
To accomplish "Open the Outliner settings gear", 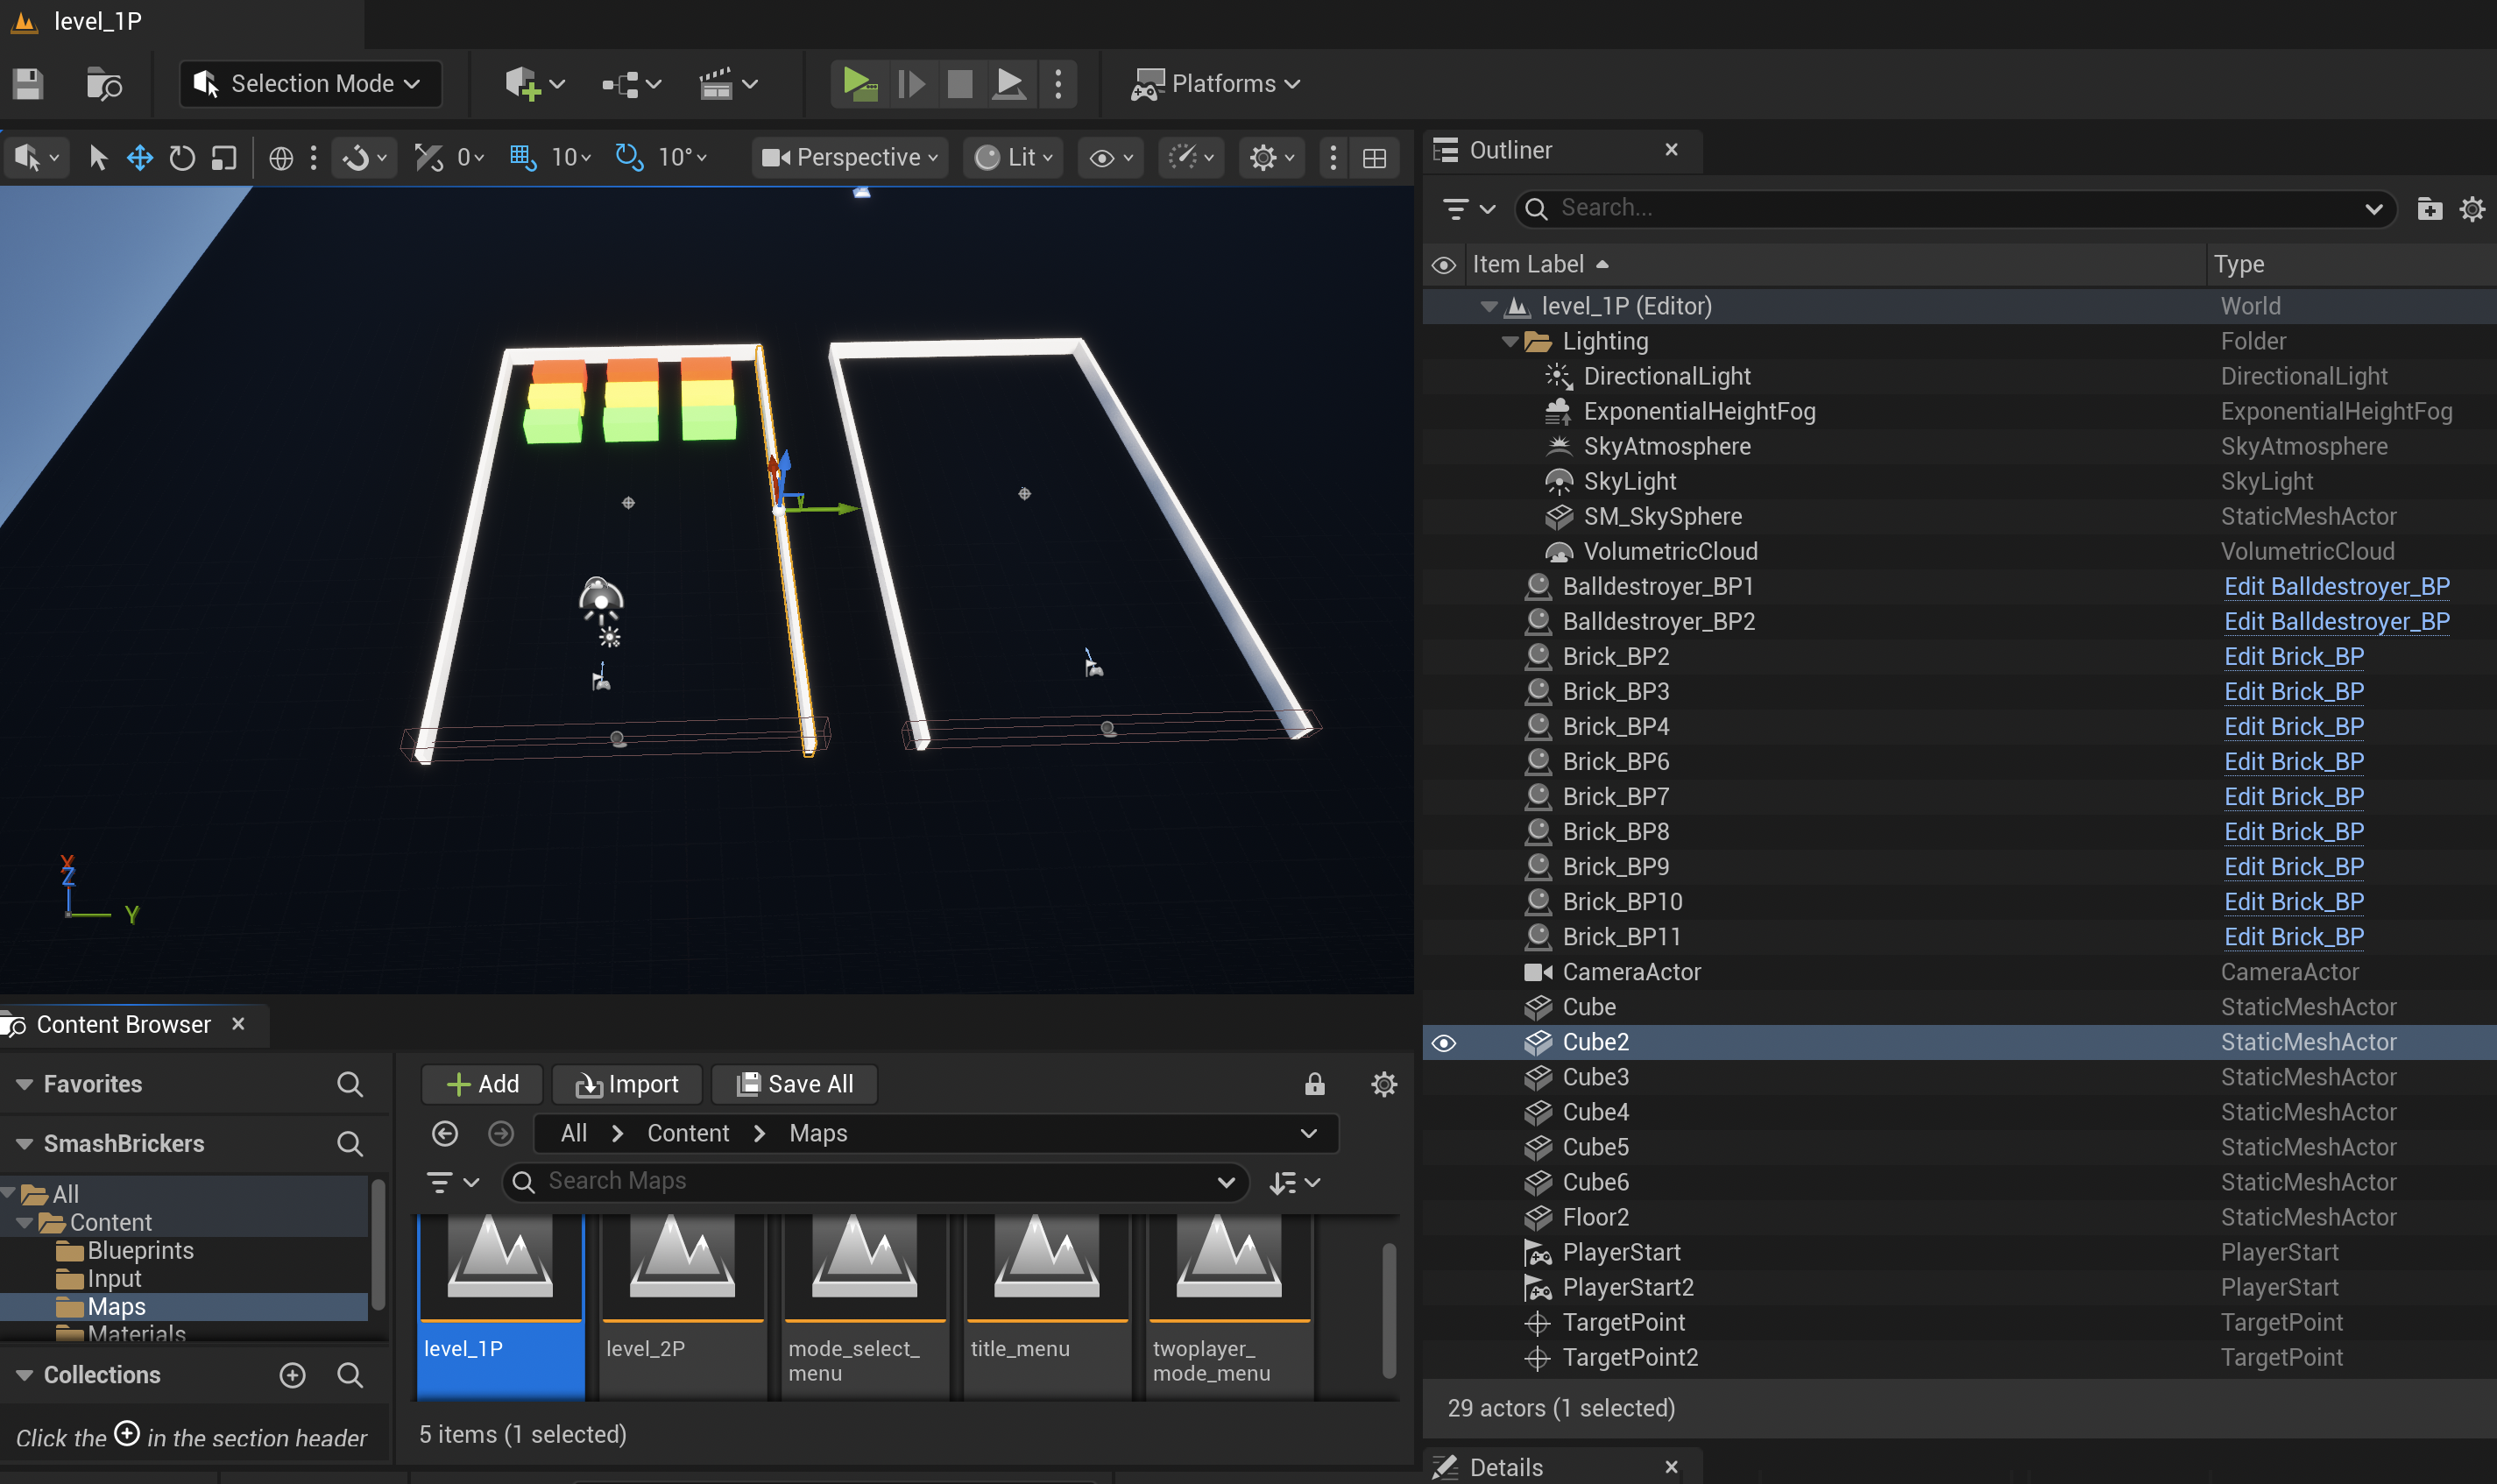I will (2471, 208).
